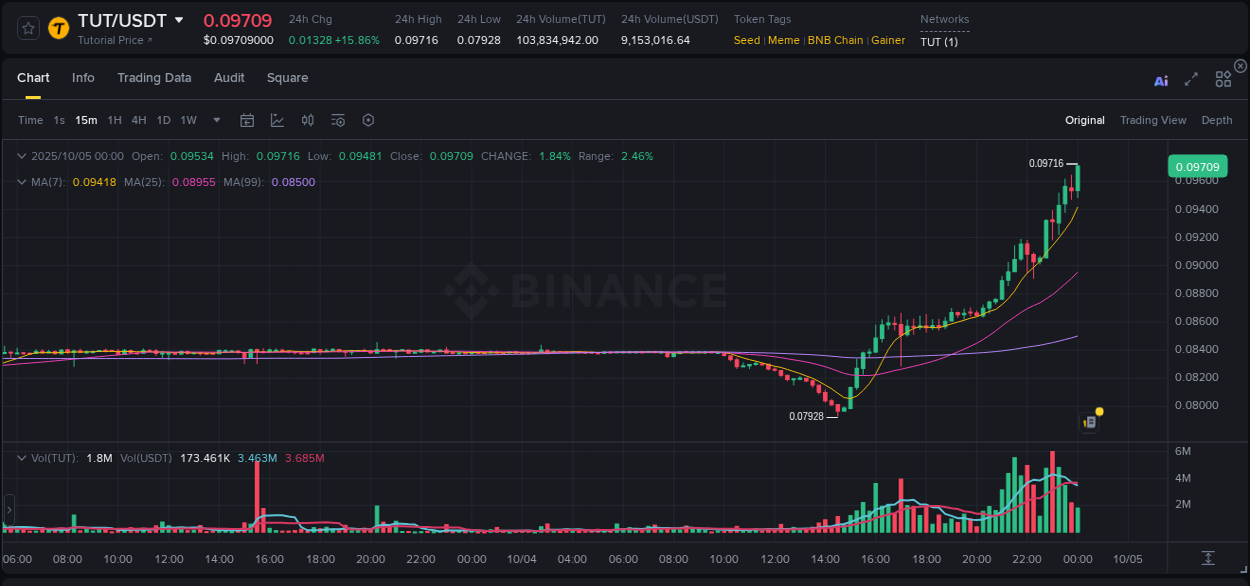
Task: Expand the extra timeframe intervals dropdown
Action: pos(214,120)
